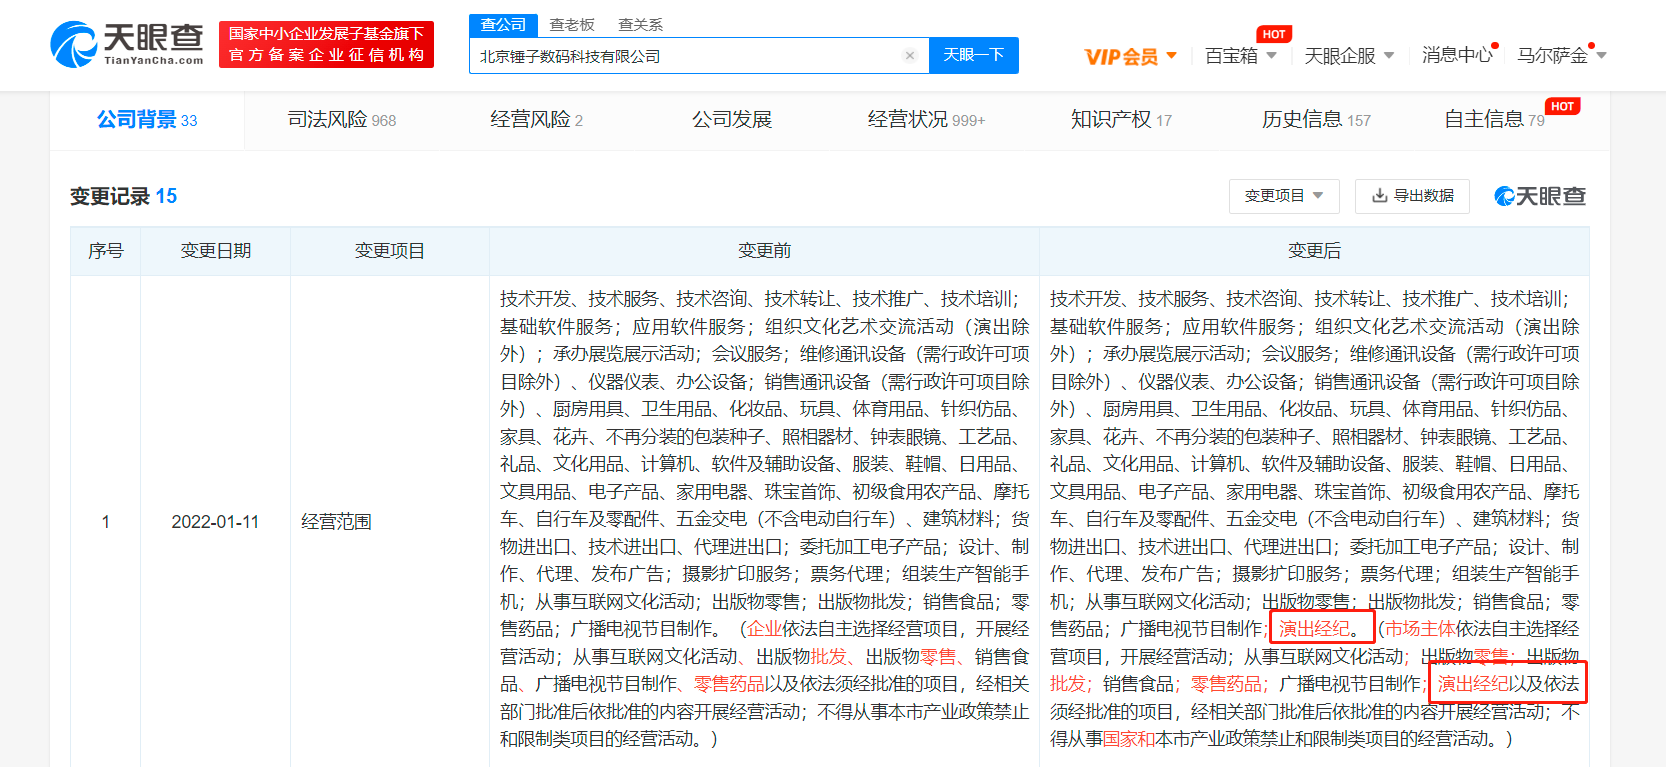Switch to 经营风险 tab
This screenshot has width=1666, height=767.
tap(536, 120)
